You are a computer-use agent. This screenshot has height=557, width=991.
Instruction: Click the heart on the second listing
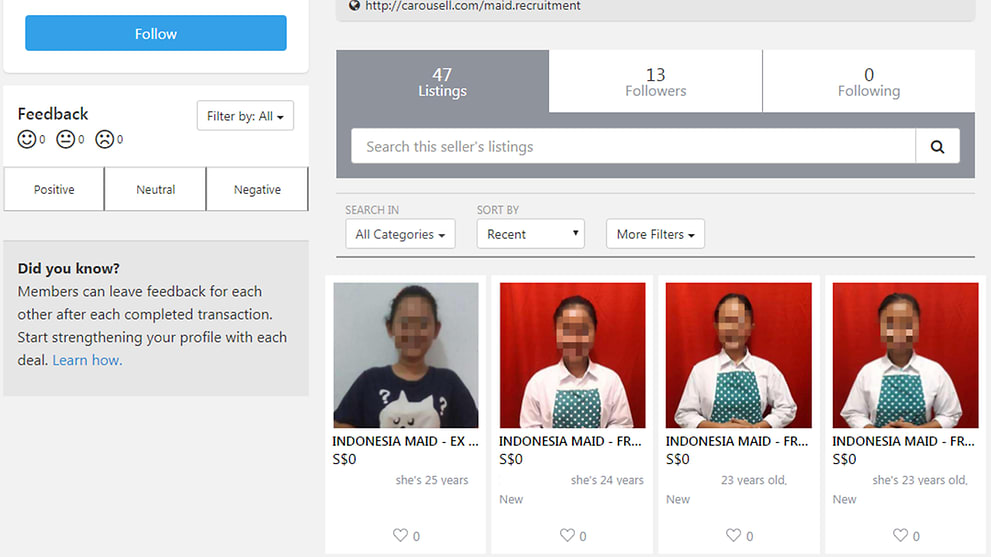coord(567,535)
